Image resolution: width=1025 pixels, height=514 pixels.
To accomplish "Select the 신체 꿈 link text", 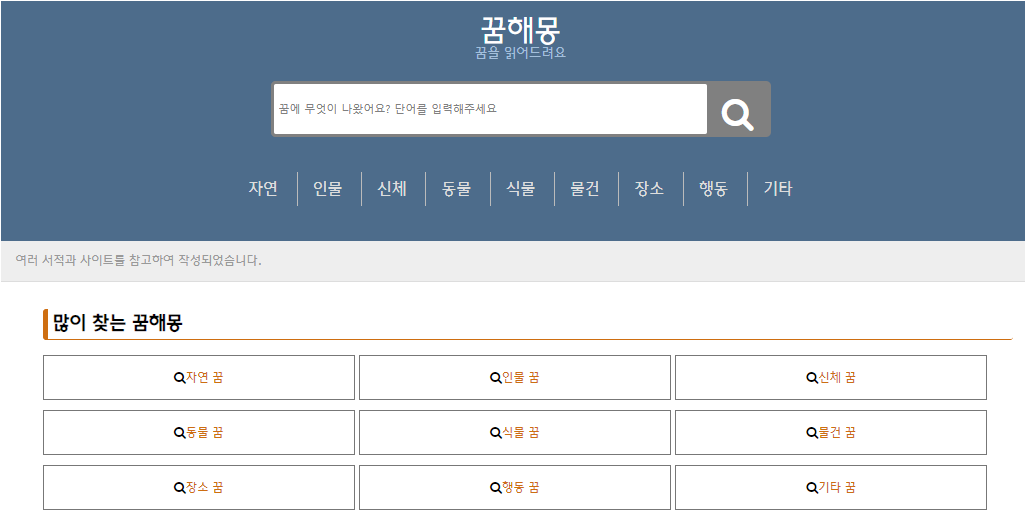I will click(x=837, y=378).
